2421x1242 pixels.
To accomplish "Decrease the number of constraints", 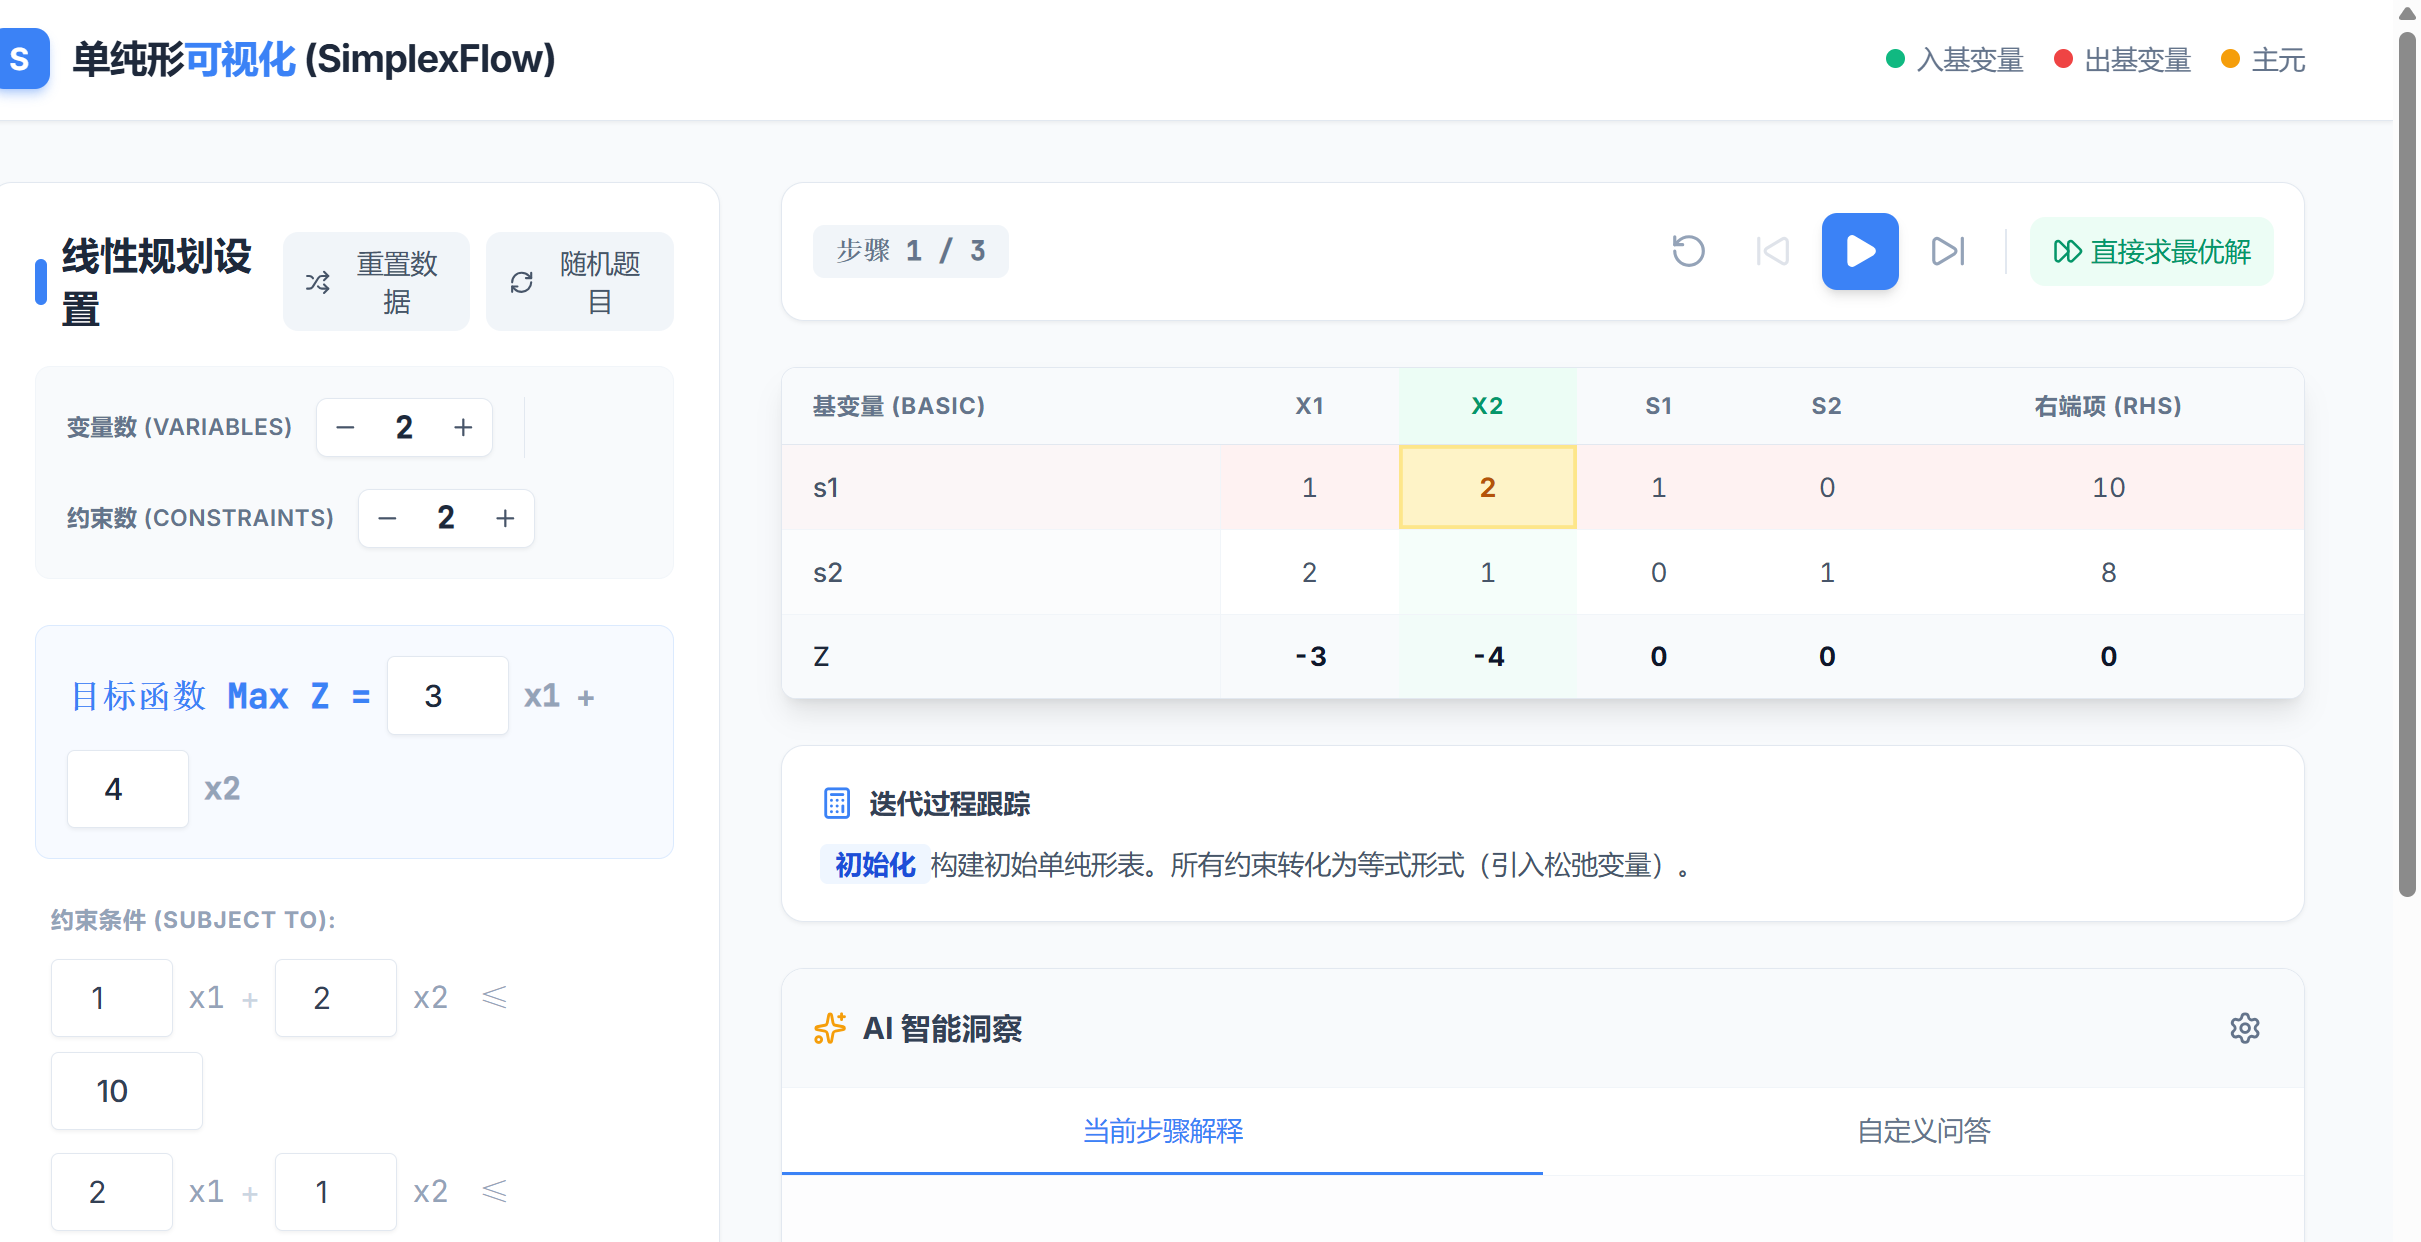I will pyautogui.click(x=388, y=518).
